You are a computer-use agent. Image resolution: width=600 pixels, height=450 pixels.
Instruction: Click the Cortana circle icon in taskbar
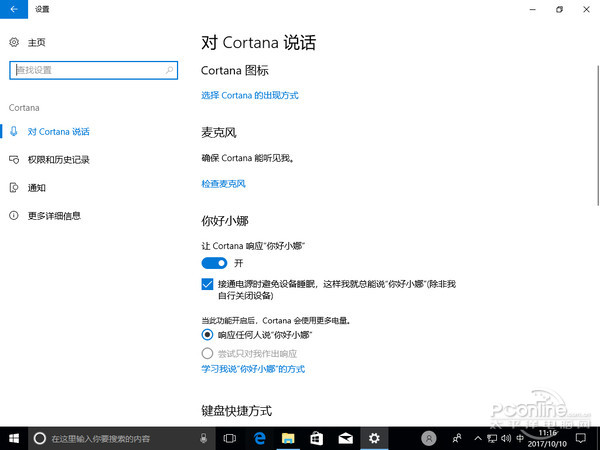click(39, 439)
